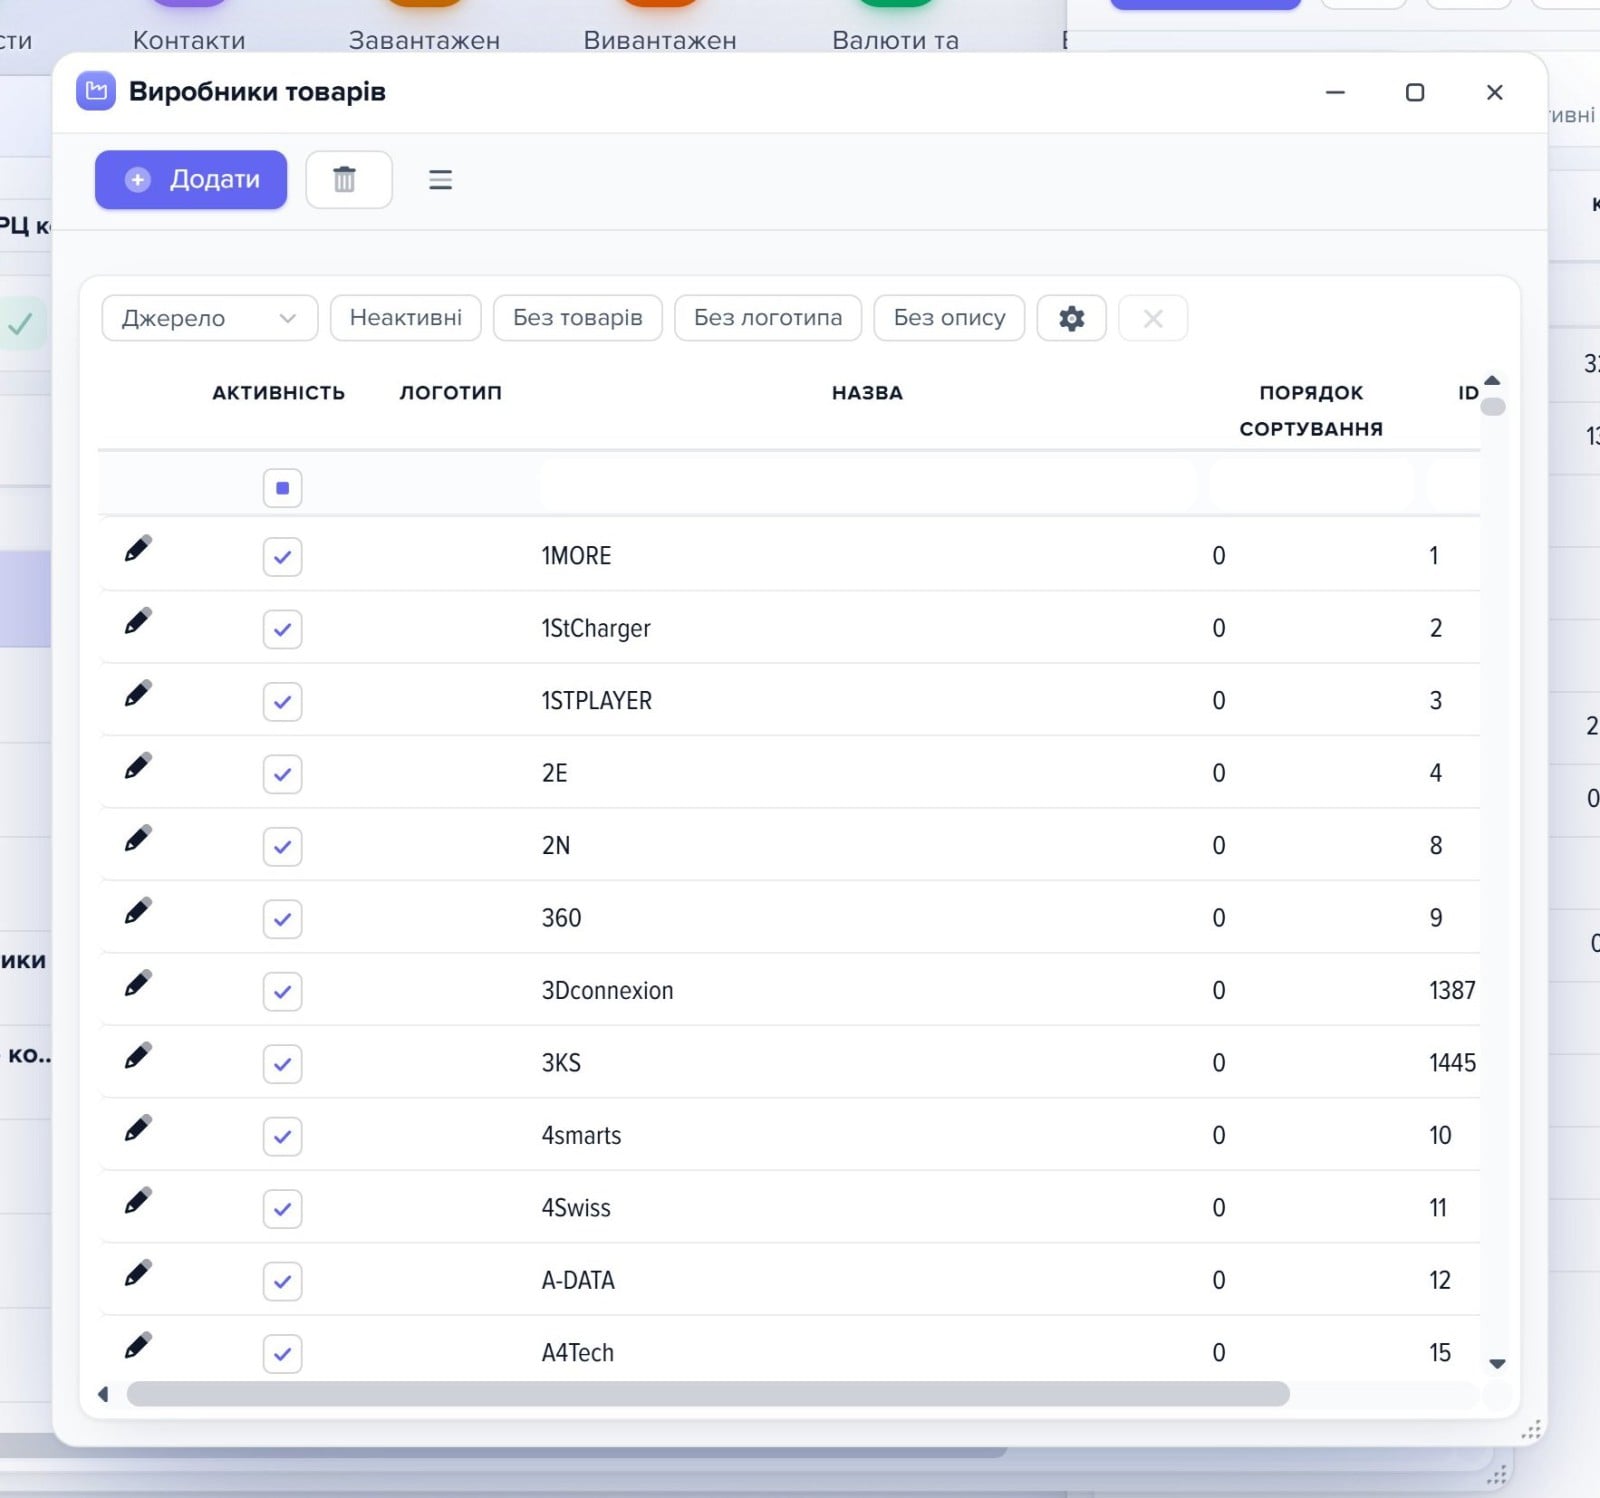Open the filter settings gear icon
The width and height of the screenshot is (1600, 1498).
(1071, 318)
